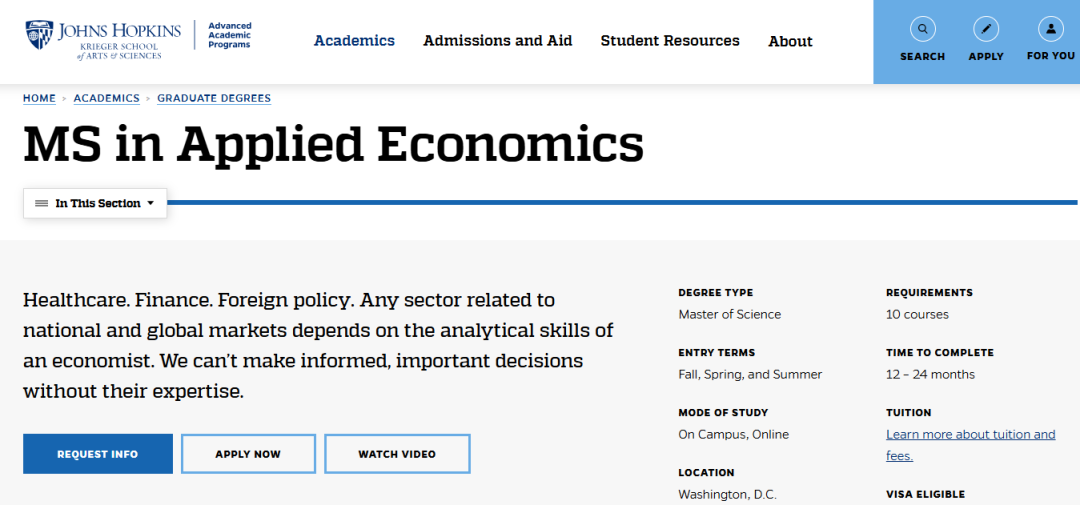The height and width of the screenshot is (505, 1080).
Task: Click the Johns Hopkins shield logo
Action: 39,34
